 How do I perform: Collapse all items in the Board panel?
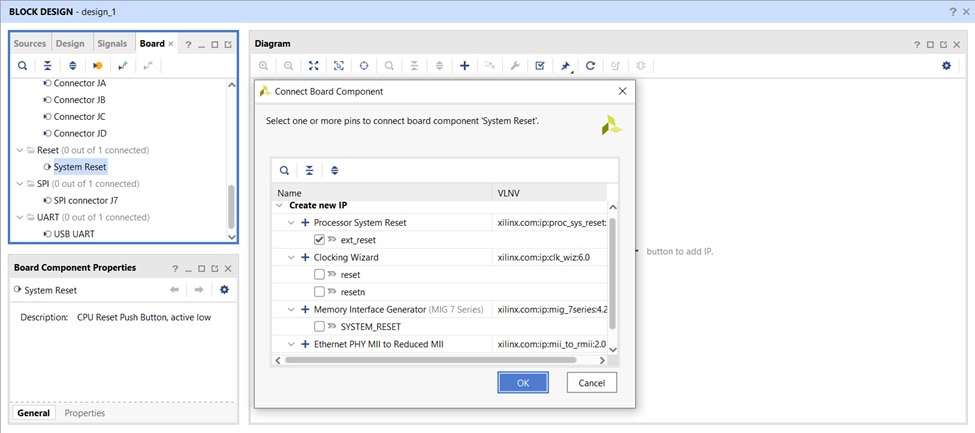[x=47, y=65]
